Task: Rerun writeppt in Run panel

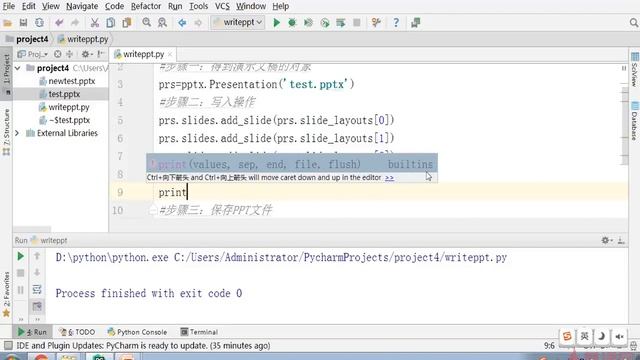Action: [20, 256]
